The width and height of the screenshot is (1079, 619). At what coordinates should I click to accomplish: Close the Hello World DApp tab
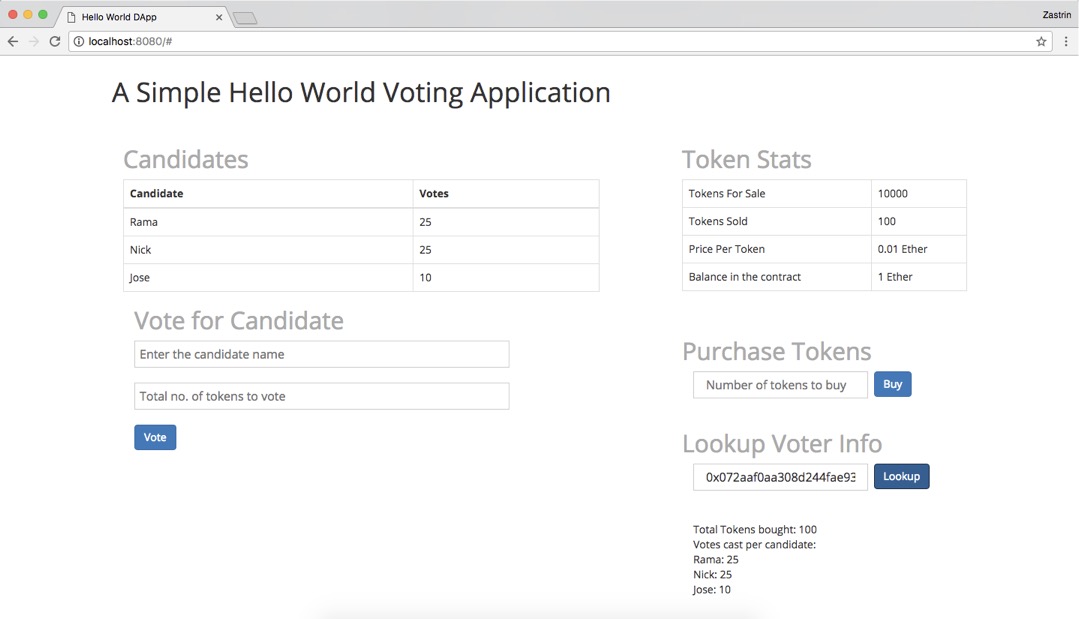coord(219,17)
